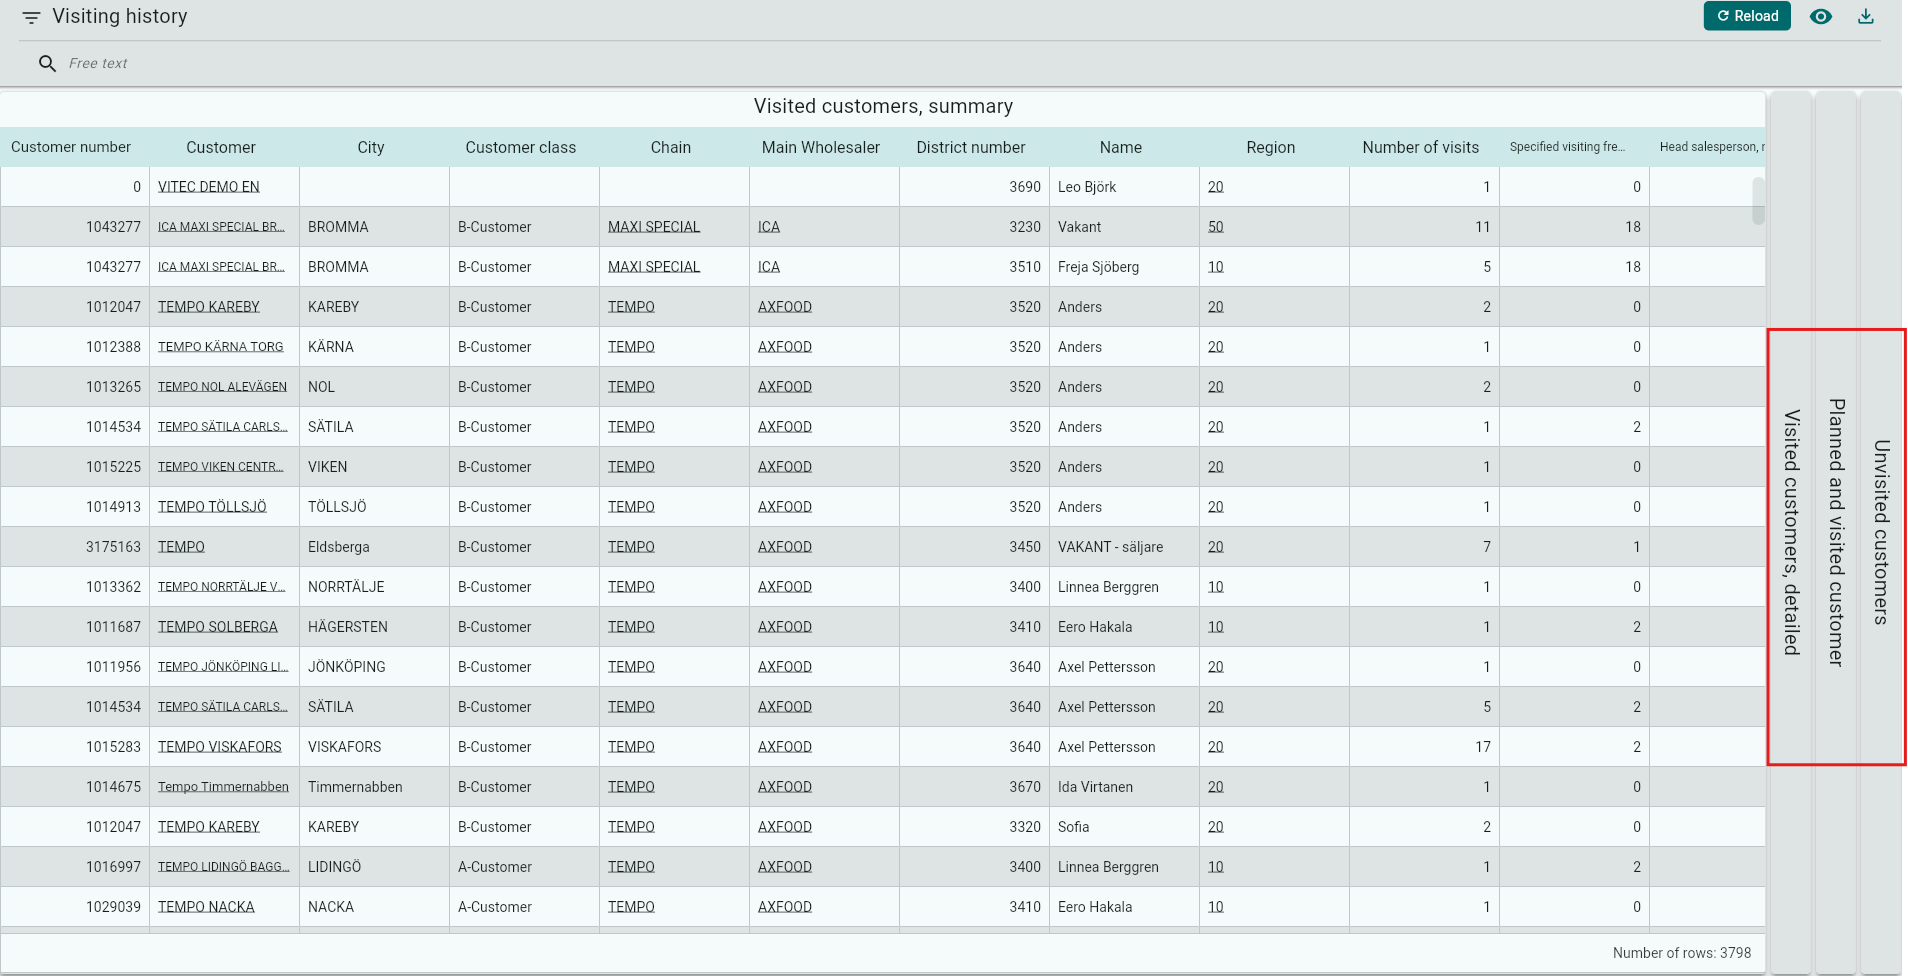Select visits value 17 in VISKAFORS row
The height and width of the screenshot is (976, 1908).
[x=1424, y=747]
